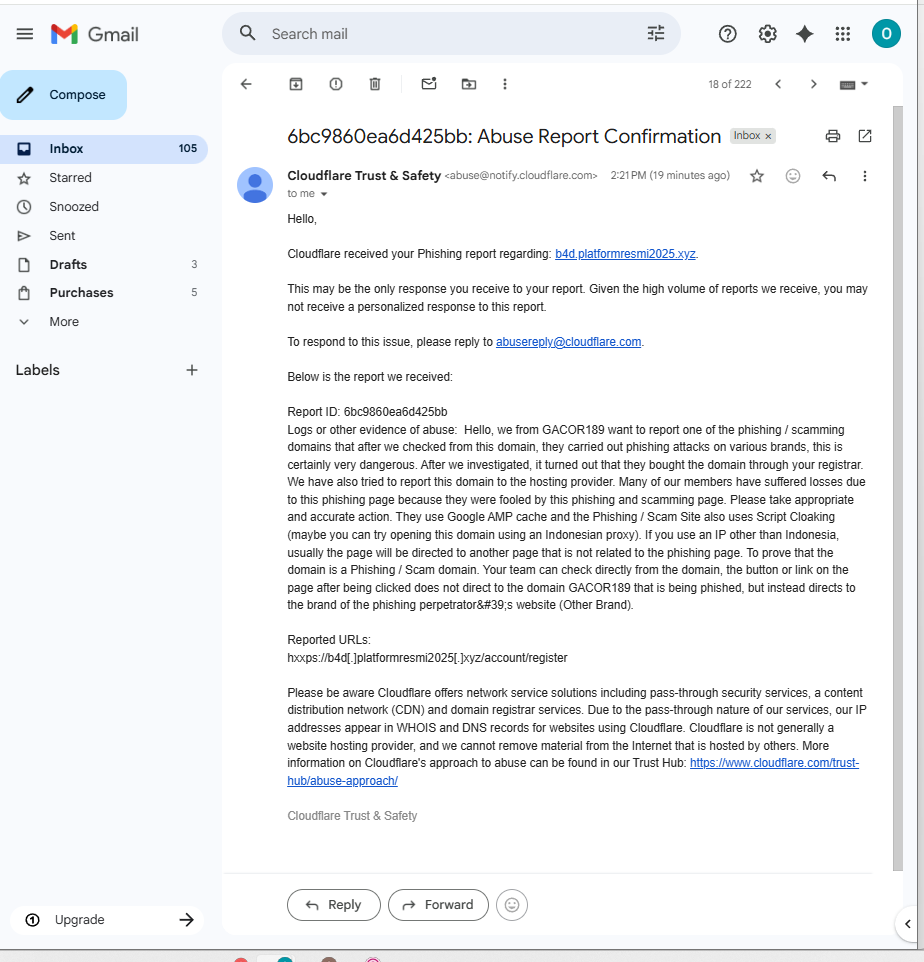
Task: Mark the email as unread
Action: click(429, 83)
